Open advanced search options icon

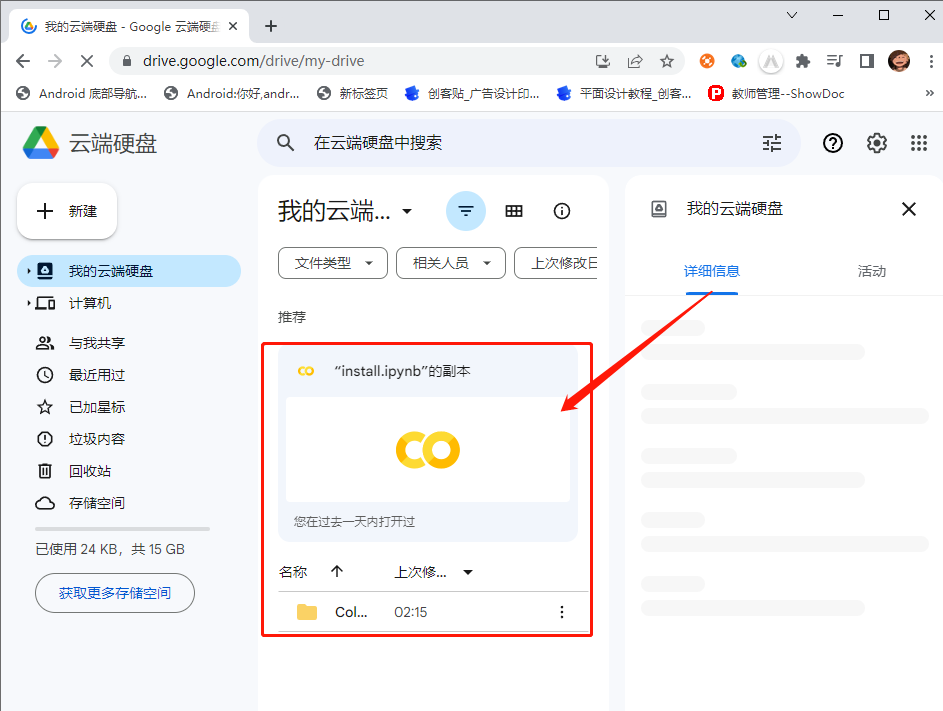tap(772, 143)
